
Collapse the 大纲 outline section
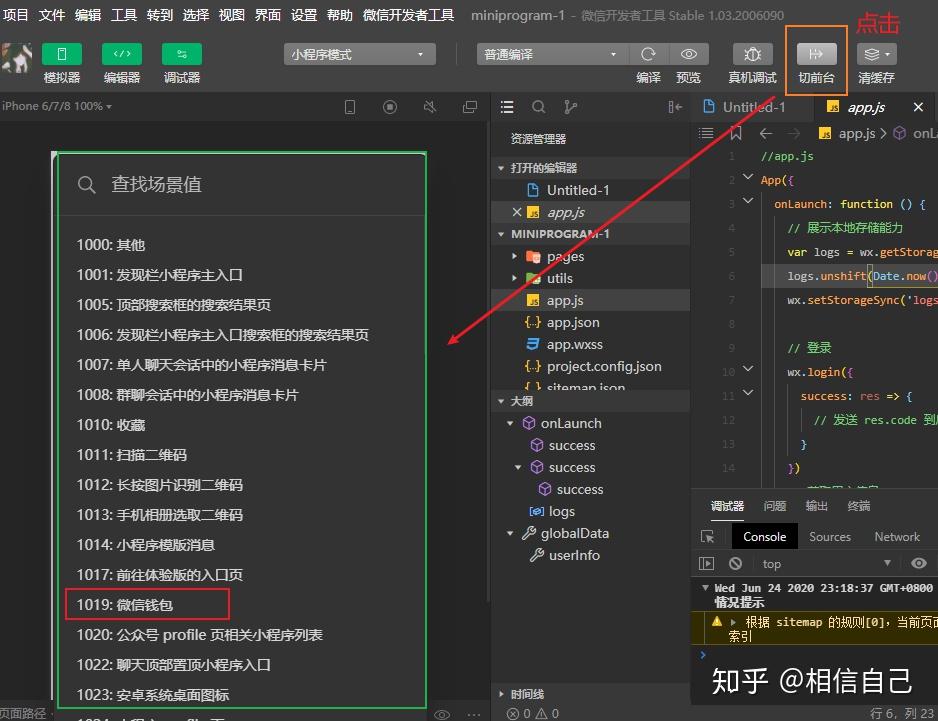coord(501,401)
